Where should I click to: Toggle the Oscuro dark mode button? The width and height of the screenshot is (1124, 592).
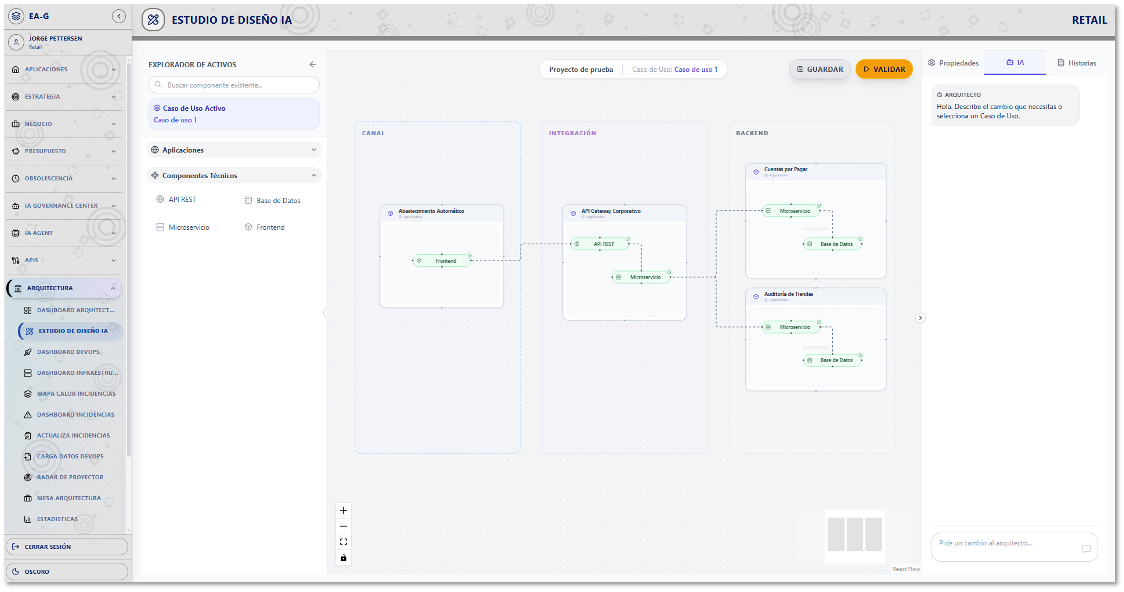68,572
